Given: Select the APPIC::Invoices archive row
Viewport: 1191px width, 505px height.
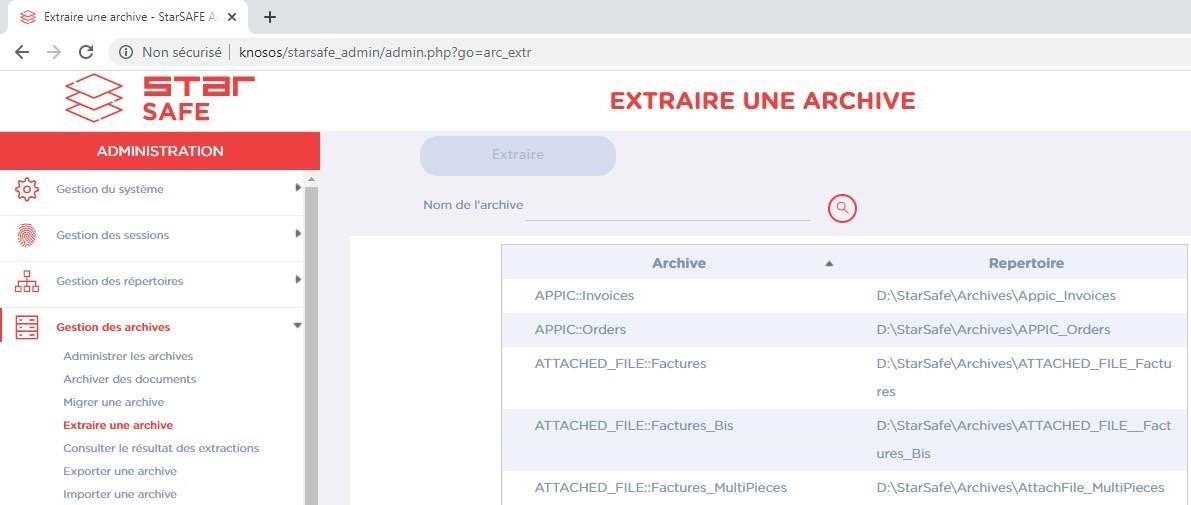Looking at the screenshot, I should [584, 296].
